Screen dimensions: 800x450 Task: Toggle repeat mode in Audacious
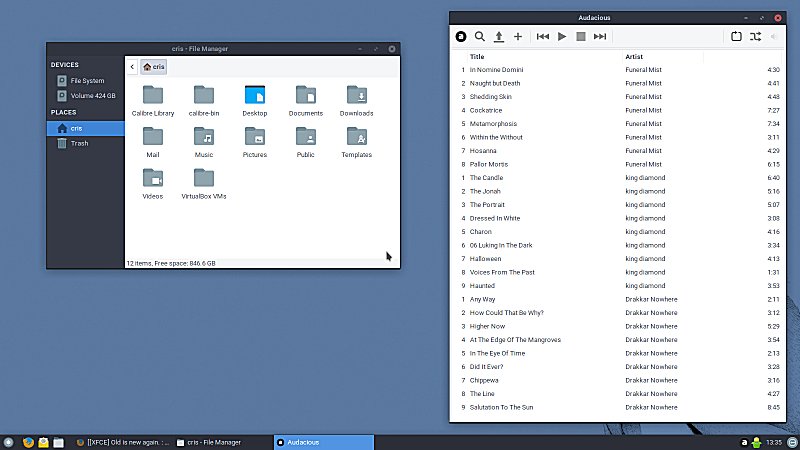(x=735, y=36)
